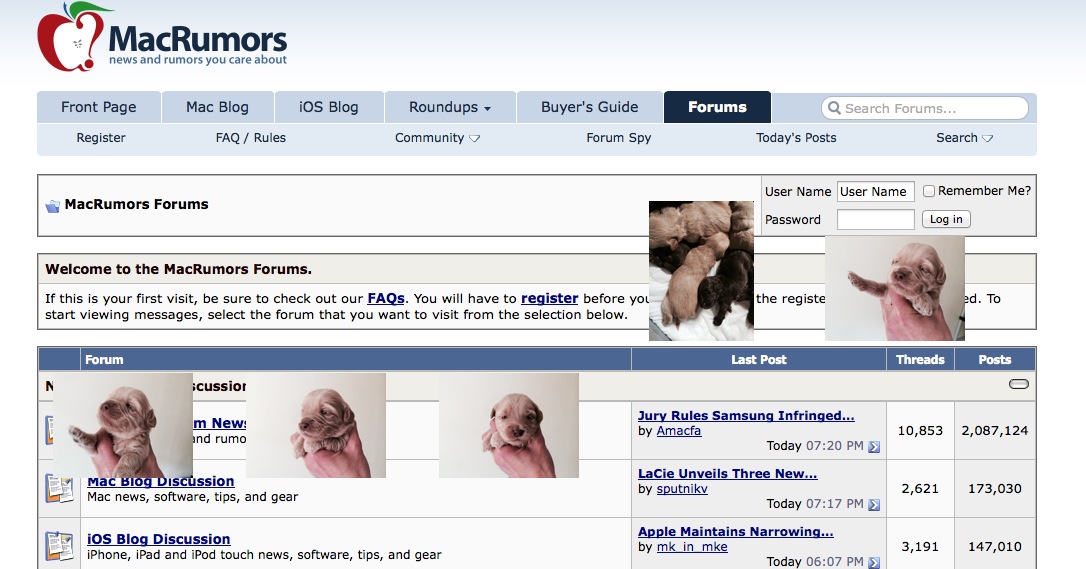View mk_in_mke's profile

click(692, 547)
